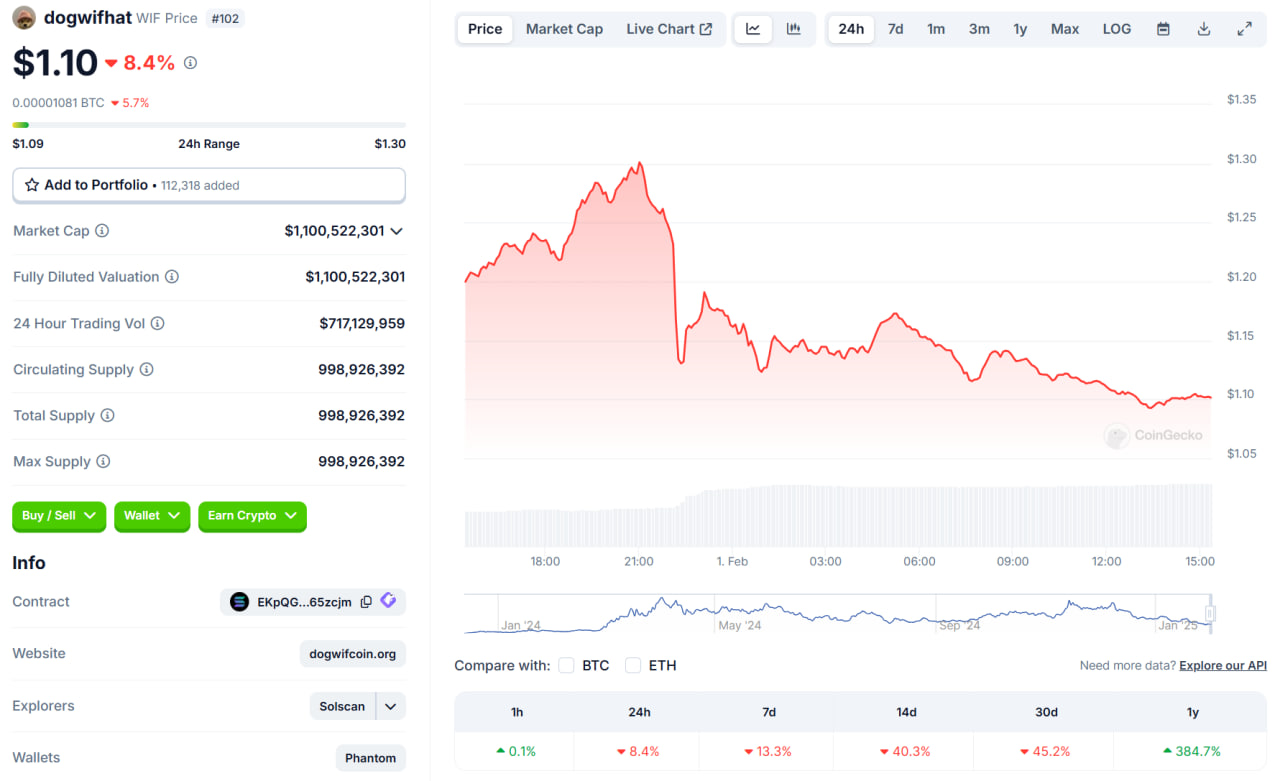Open the Earn Crypto dropdown
The image size is (1280, 781).
pos(252,516)
